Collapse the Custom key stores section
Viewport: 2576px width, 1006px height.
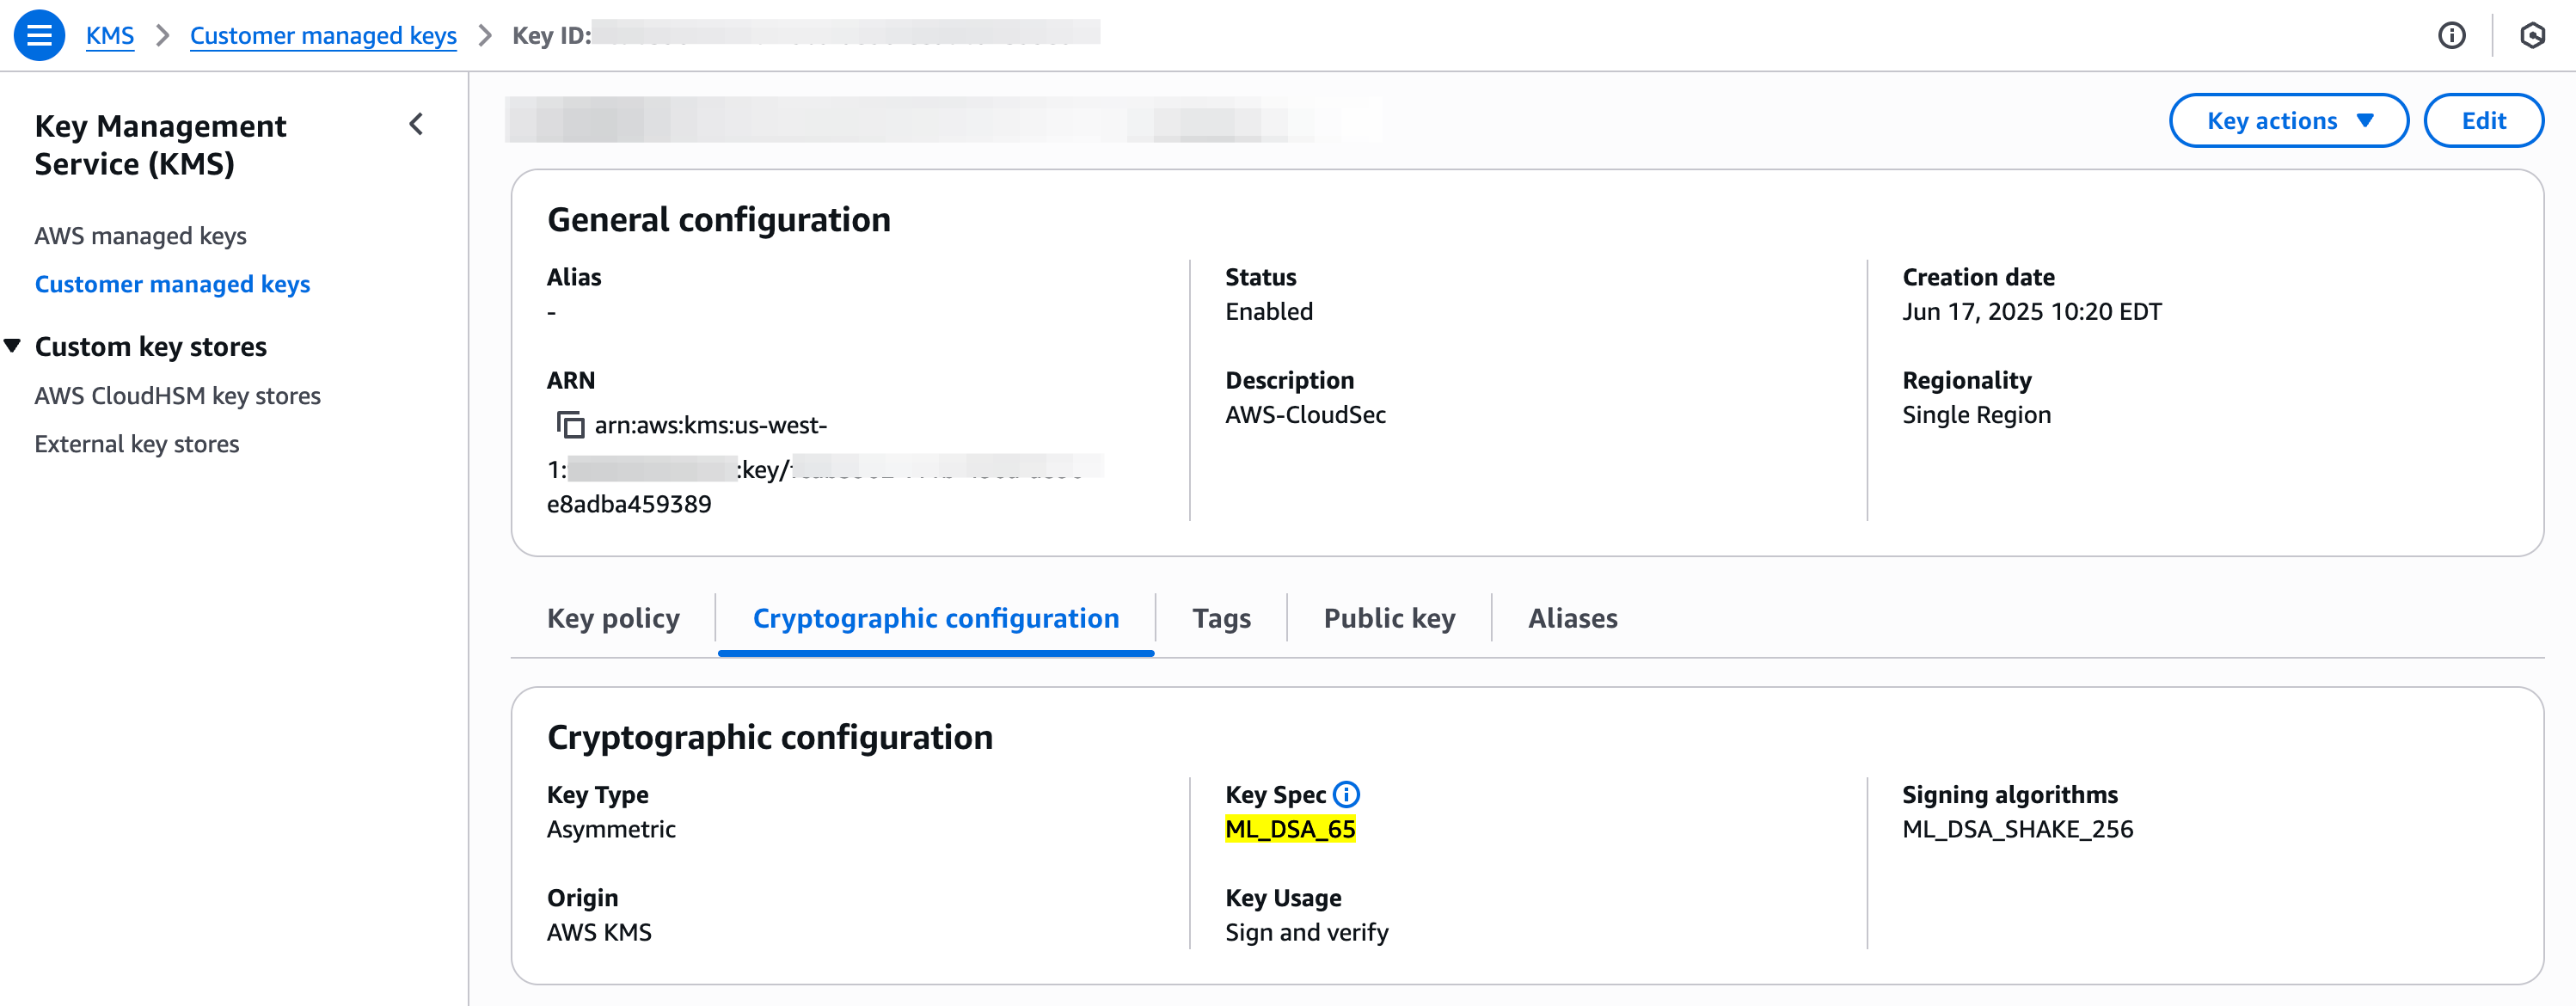coord(13,346)
